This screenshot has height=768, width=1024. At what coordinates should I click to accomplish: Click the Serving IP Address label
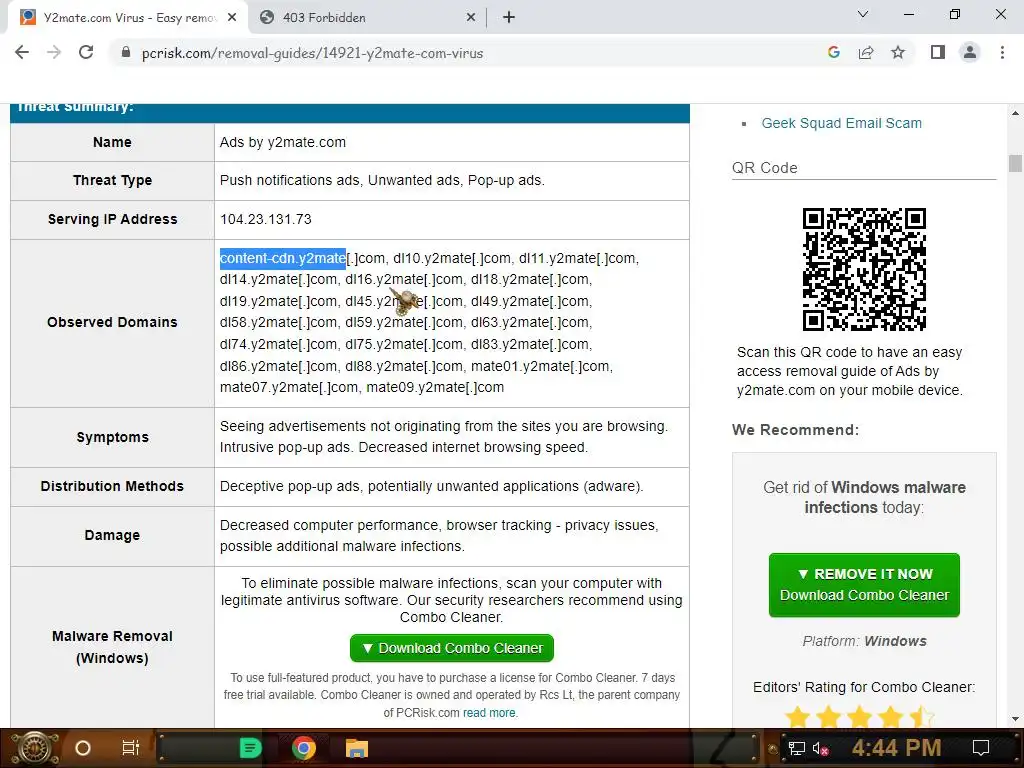pos(112,219)
